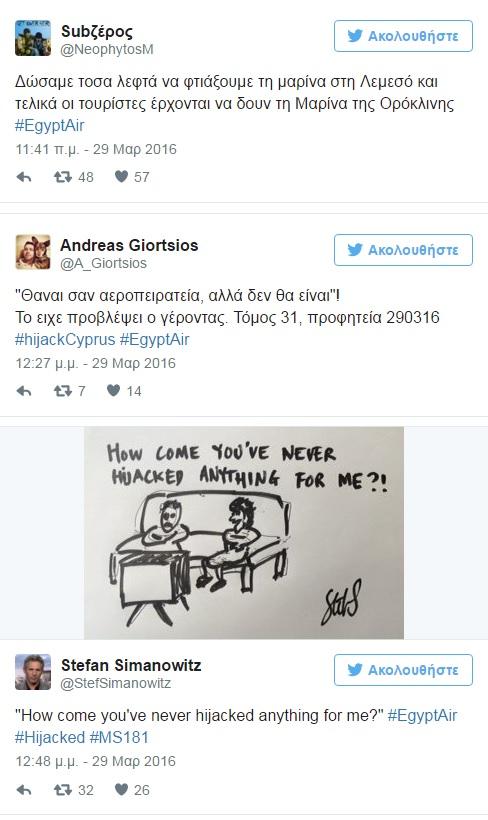Open the #hijackCyprus hashtag

tap(65, 339)
